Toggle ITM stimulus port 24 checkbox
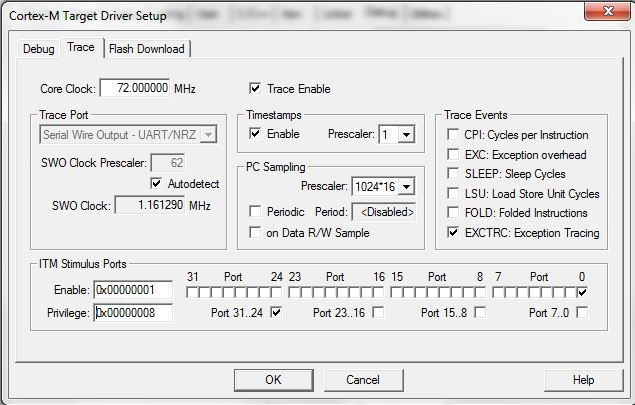635x405 pixels. coord(276,292)
